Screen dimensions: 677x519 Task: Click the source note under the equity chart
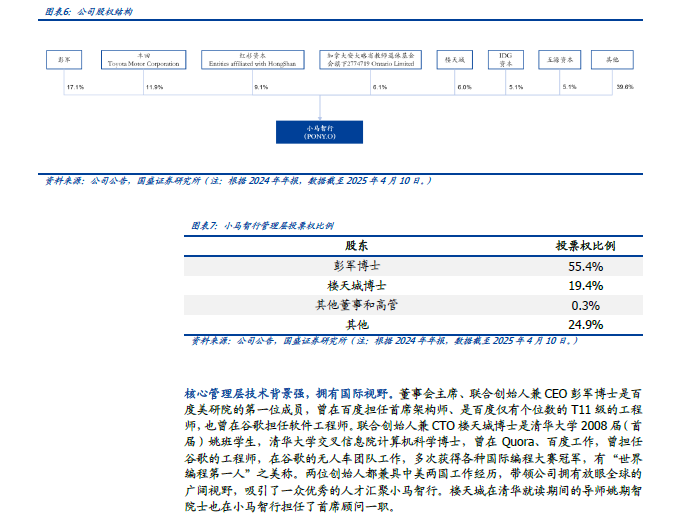(238, 181)
